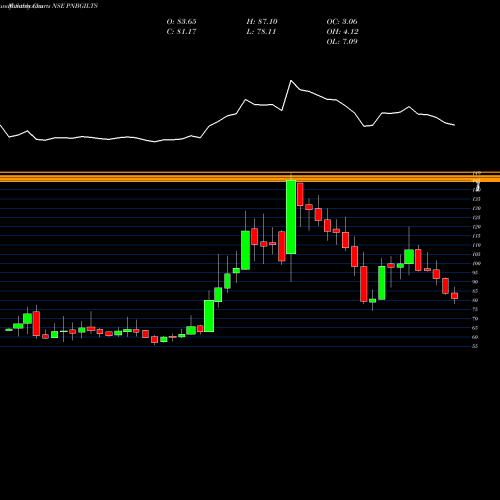The image size is (500, 500).
Task: Select the high value H: 87.10
Action: pos(262,22)
